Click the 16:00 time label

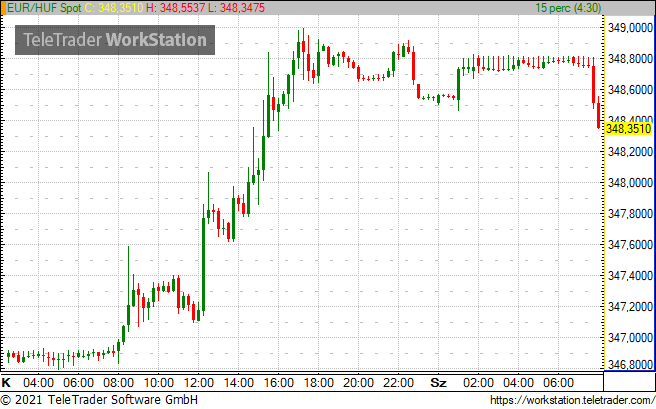point(279,382)
